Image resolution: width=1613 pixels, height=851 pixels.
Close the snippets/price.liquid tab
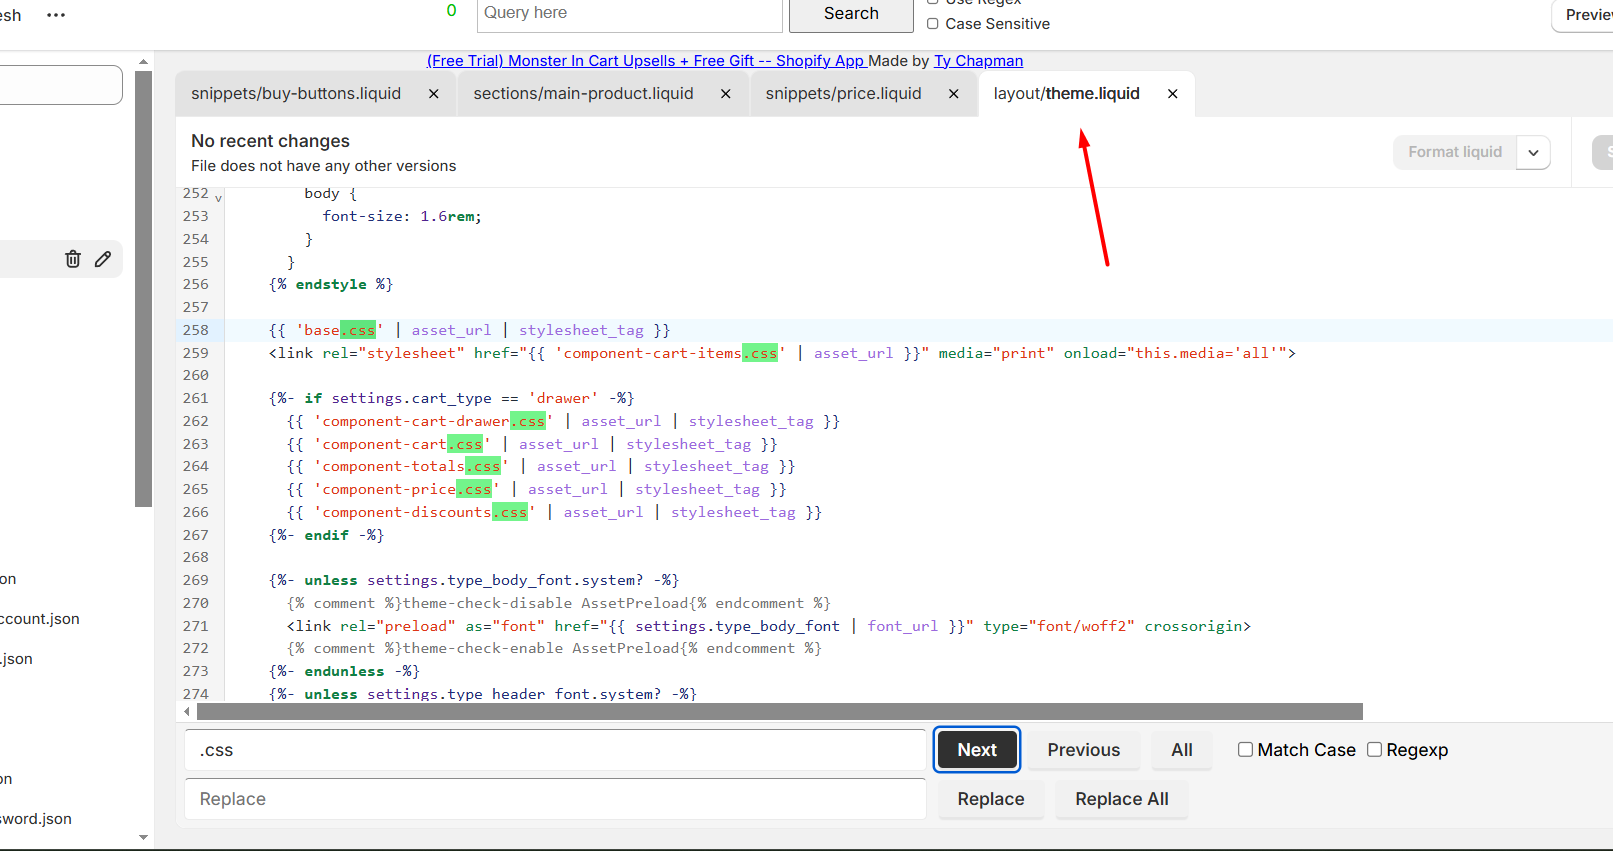pos(954,94)
